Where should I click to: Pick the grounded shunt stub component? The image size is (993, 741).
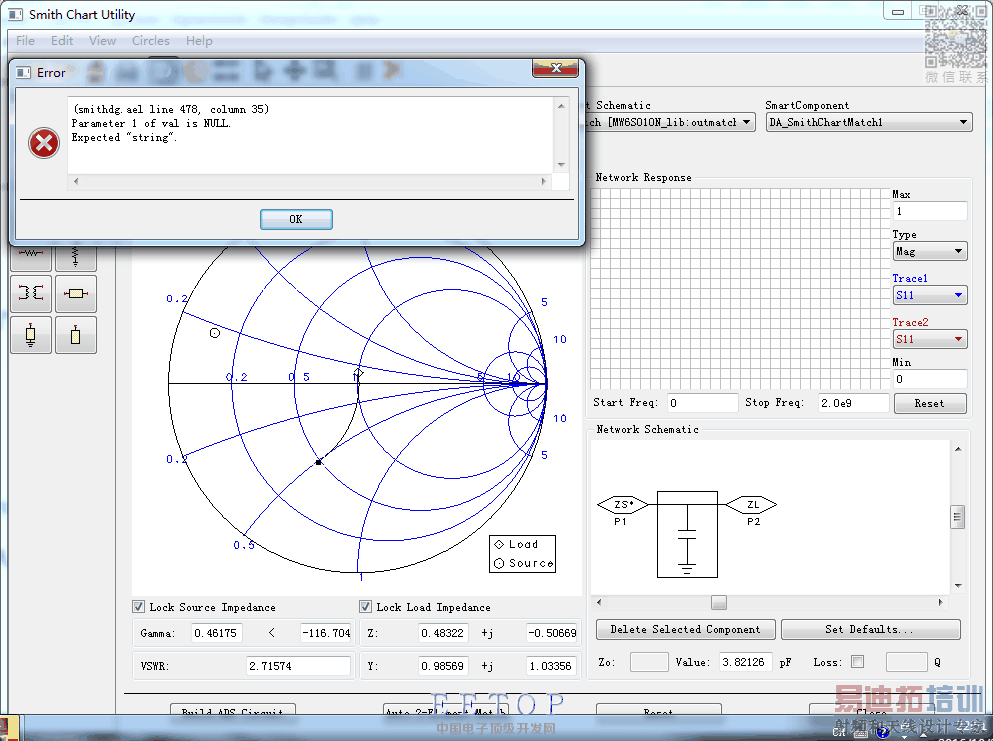tap(32, 336)
